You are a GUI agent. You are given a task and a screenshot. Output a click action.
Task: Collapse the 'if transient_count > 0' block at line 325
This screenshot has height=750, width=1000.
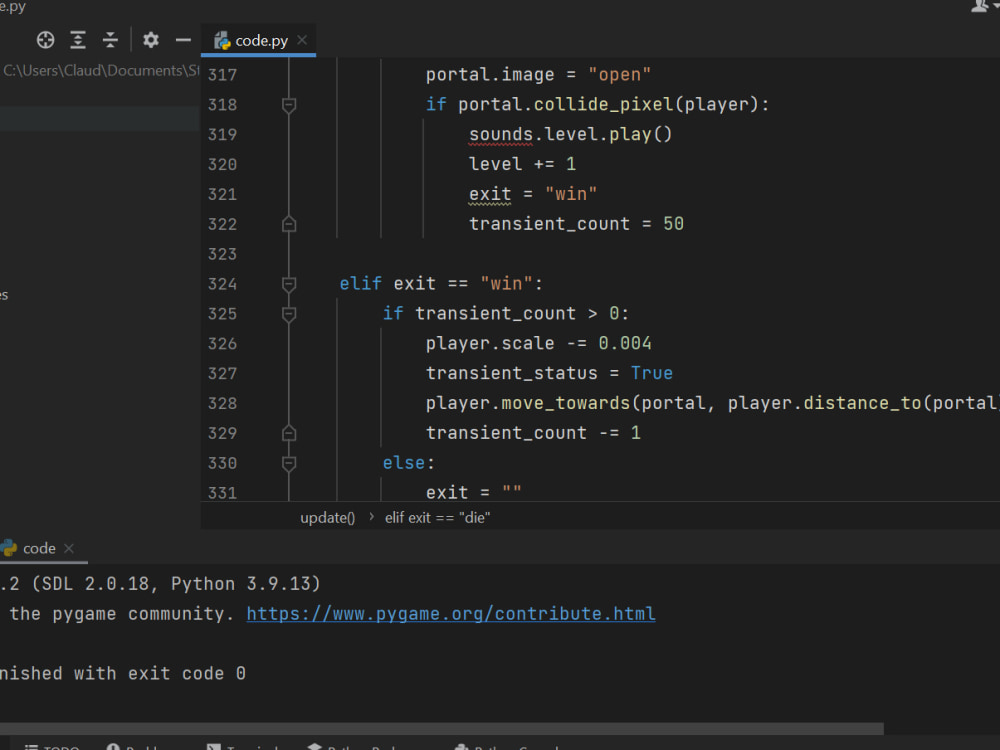pos(289,314)
